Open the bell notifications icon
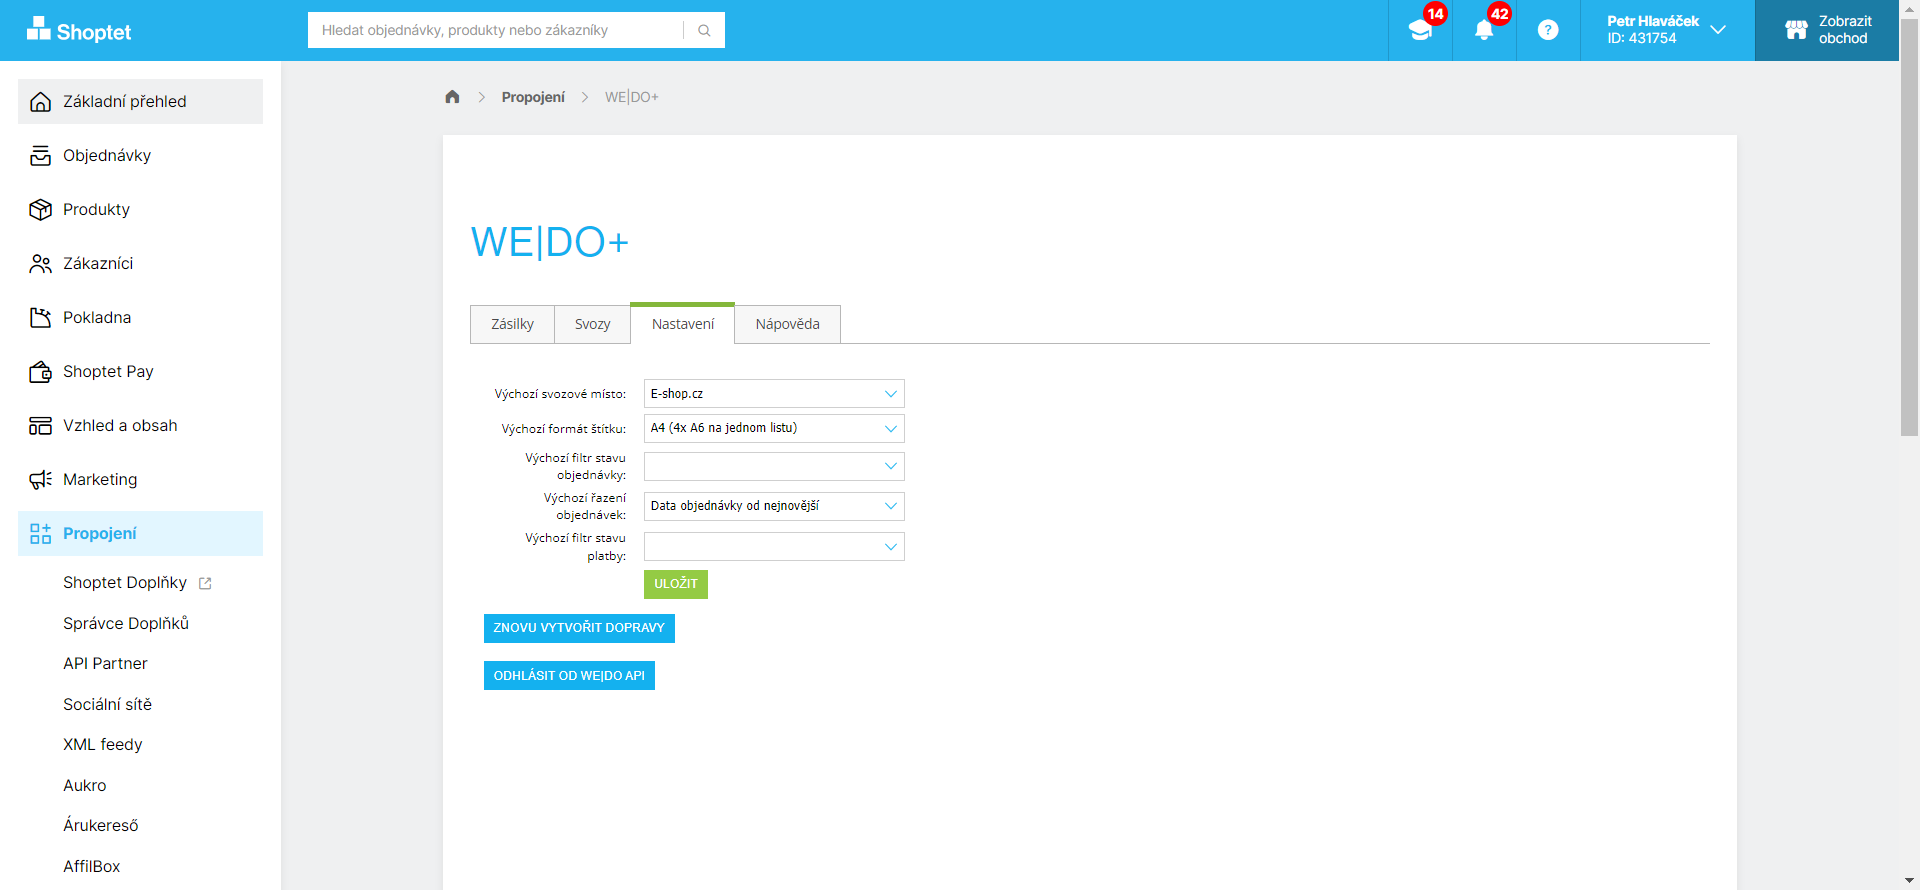 point(1484,30)
